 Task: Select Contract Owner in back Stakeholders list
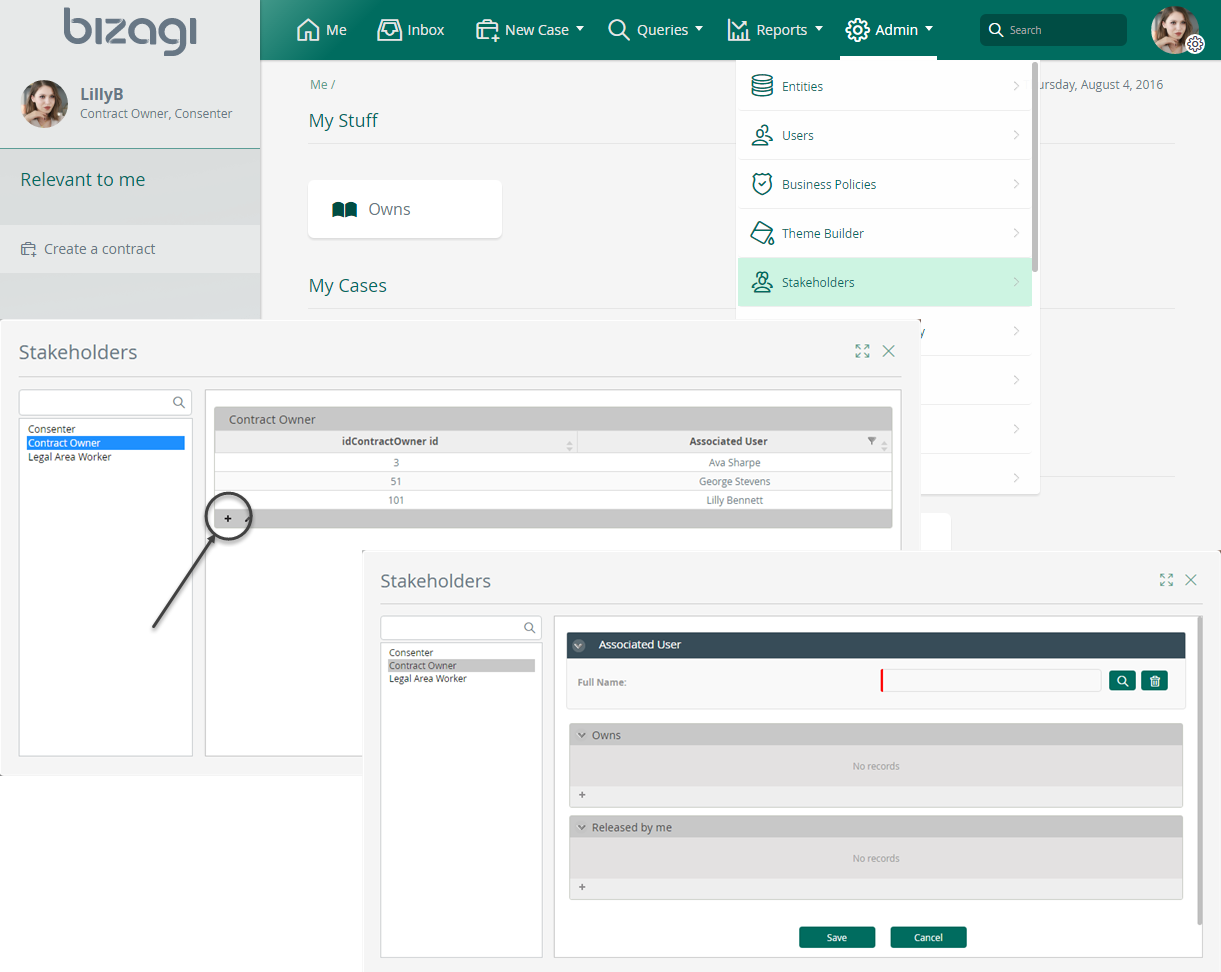point(106,443)
